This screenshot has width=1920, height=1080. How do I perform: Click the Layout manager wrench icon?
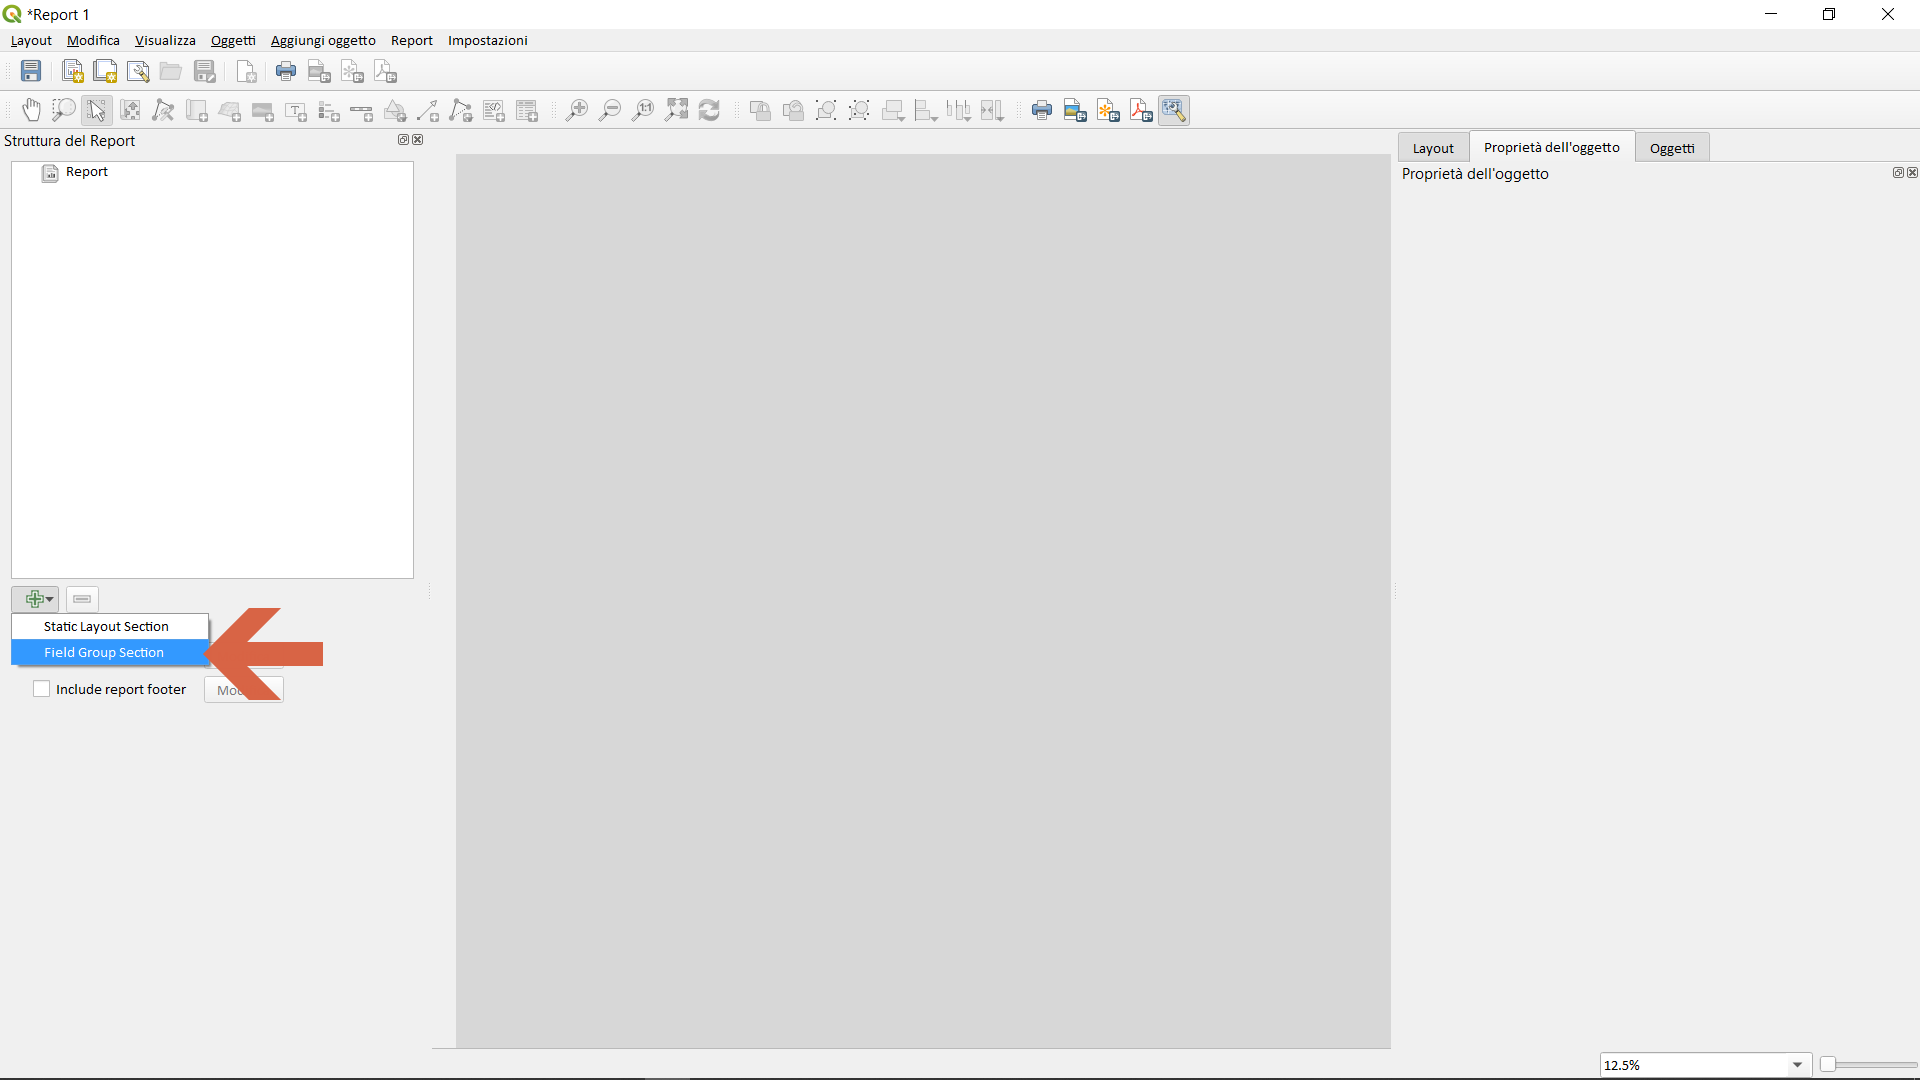pyautogui.click(x=138, y=71)
